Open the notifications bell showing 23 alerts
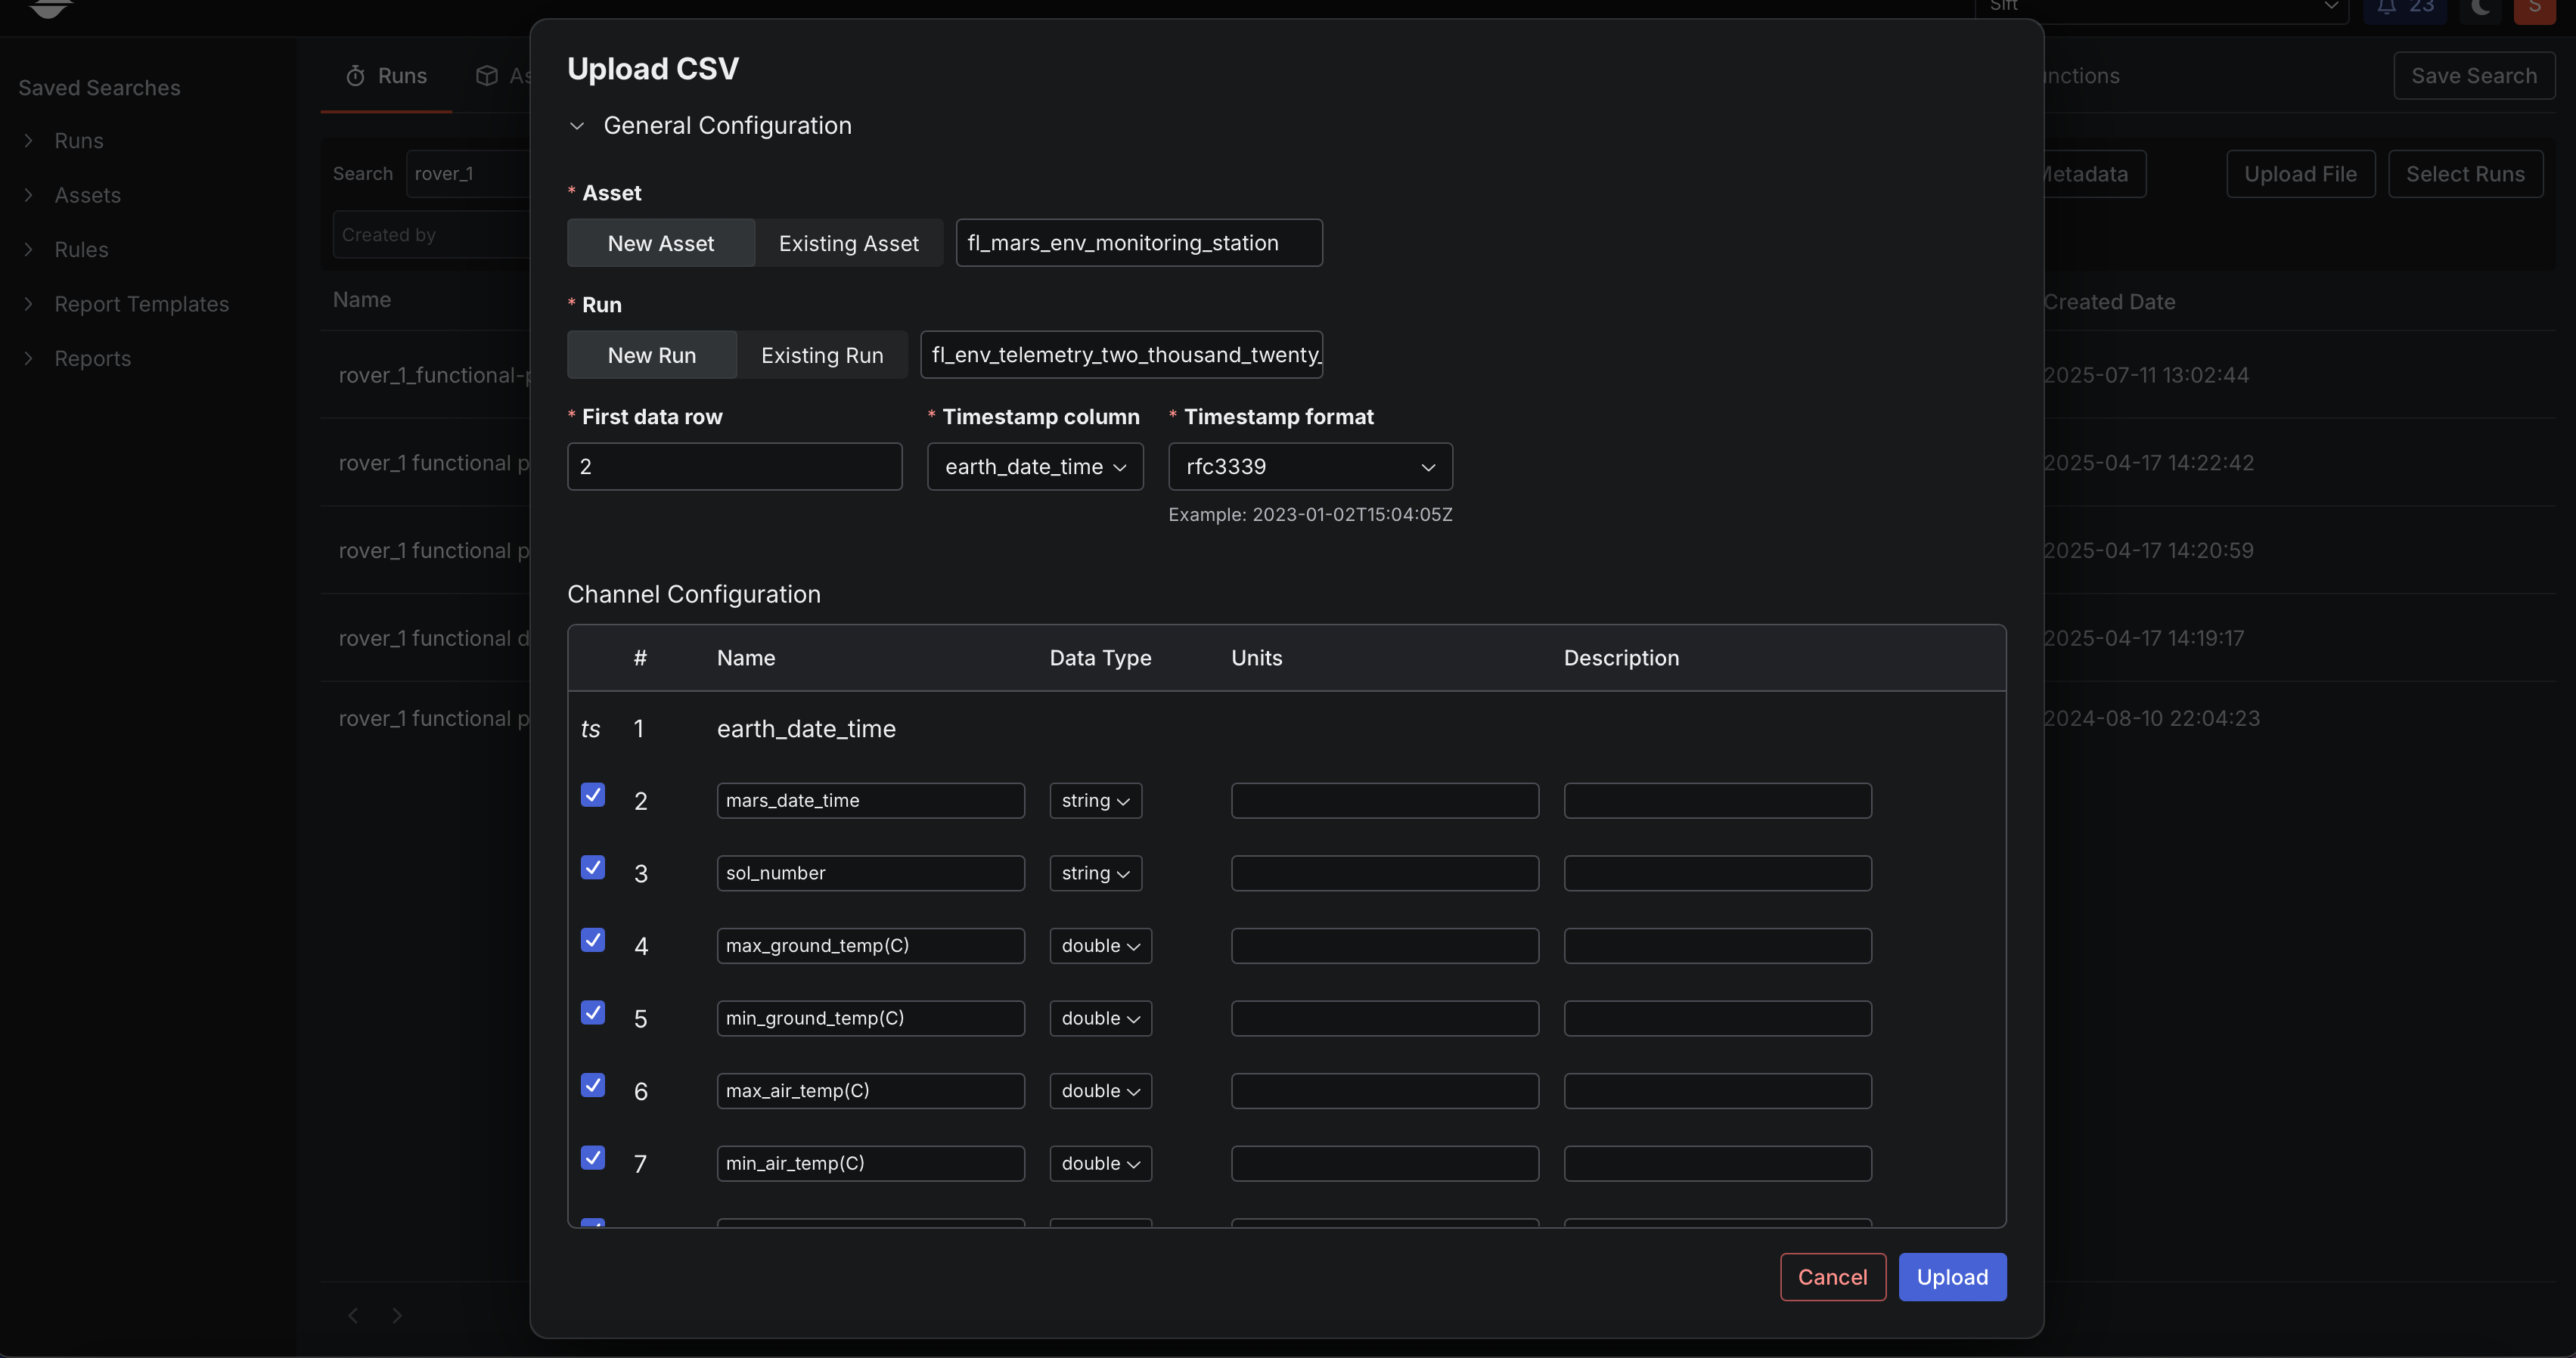 tap(2404, 7)
